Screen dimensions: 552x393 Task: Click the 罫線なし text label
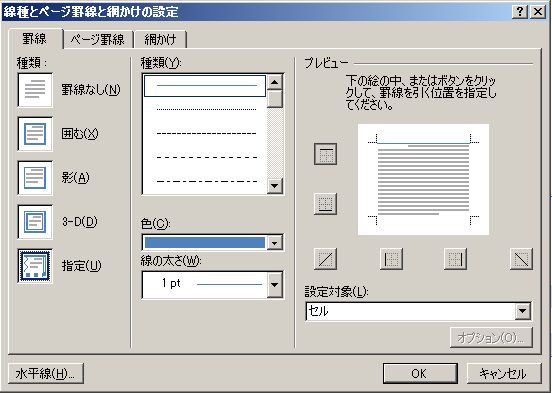pyautogui.click(x=91, y=90)
